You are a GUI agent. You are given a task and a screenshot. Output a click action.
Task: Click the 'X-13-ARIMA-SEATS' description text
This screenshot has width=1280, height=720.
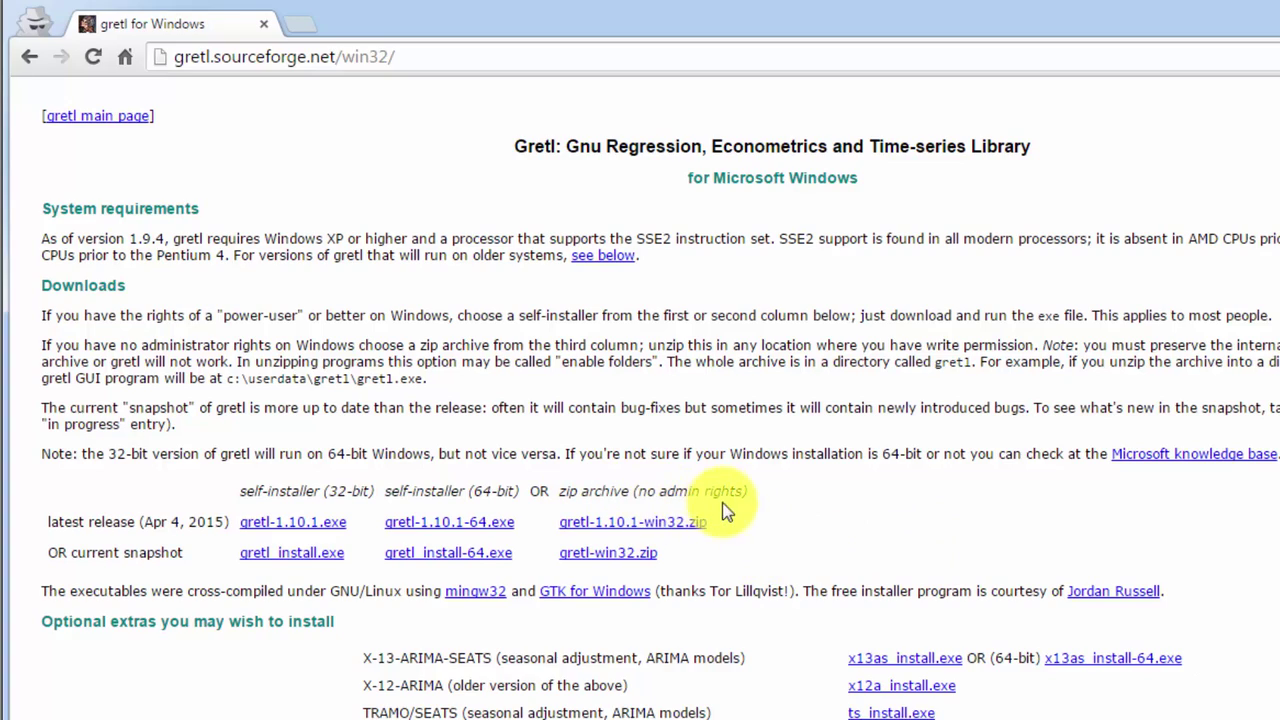pos(554,658)
